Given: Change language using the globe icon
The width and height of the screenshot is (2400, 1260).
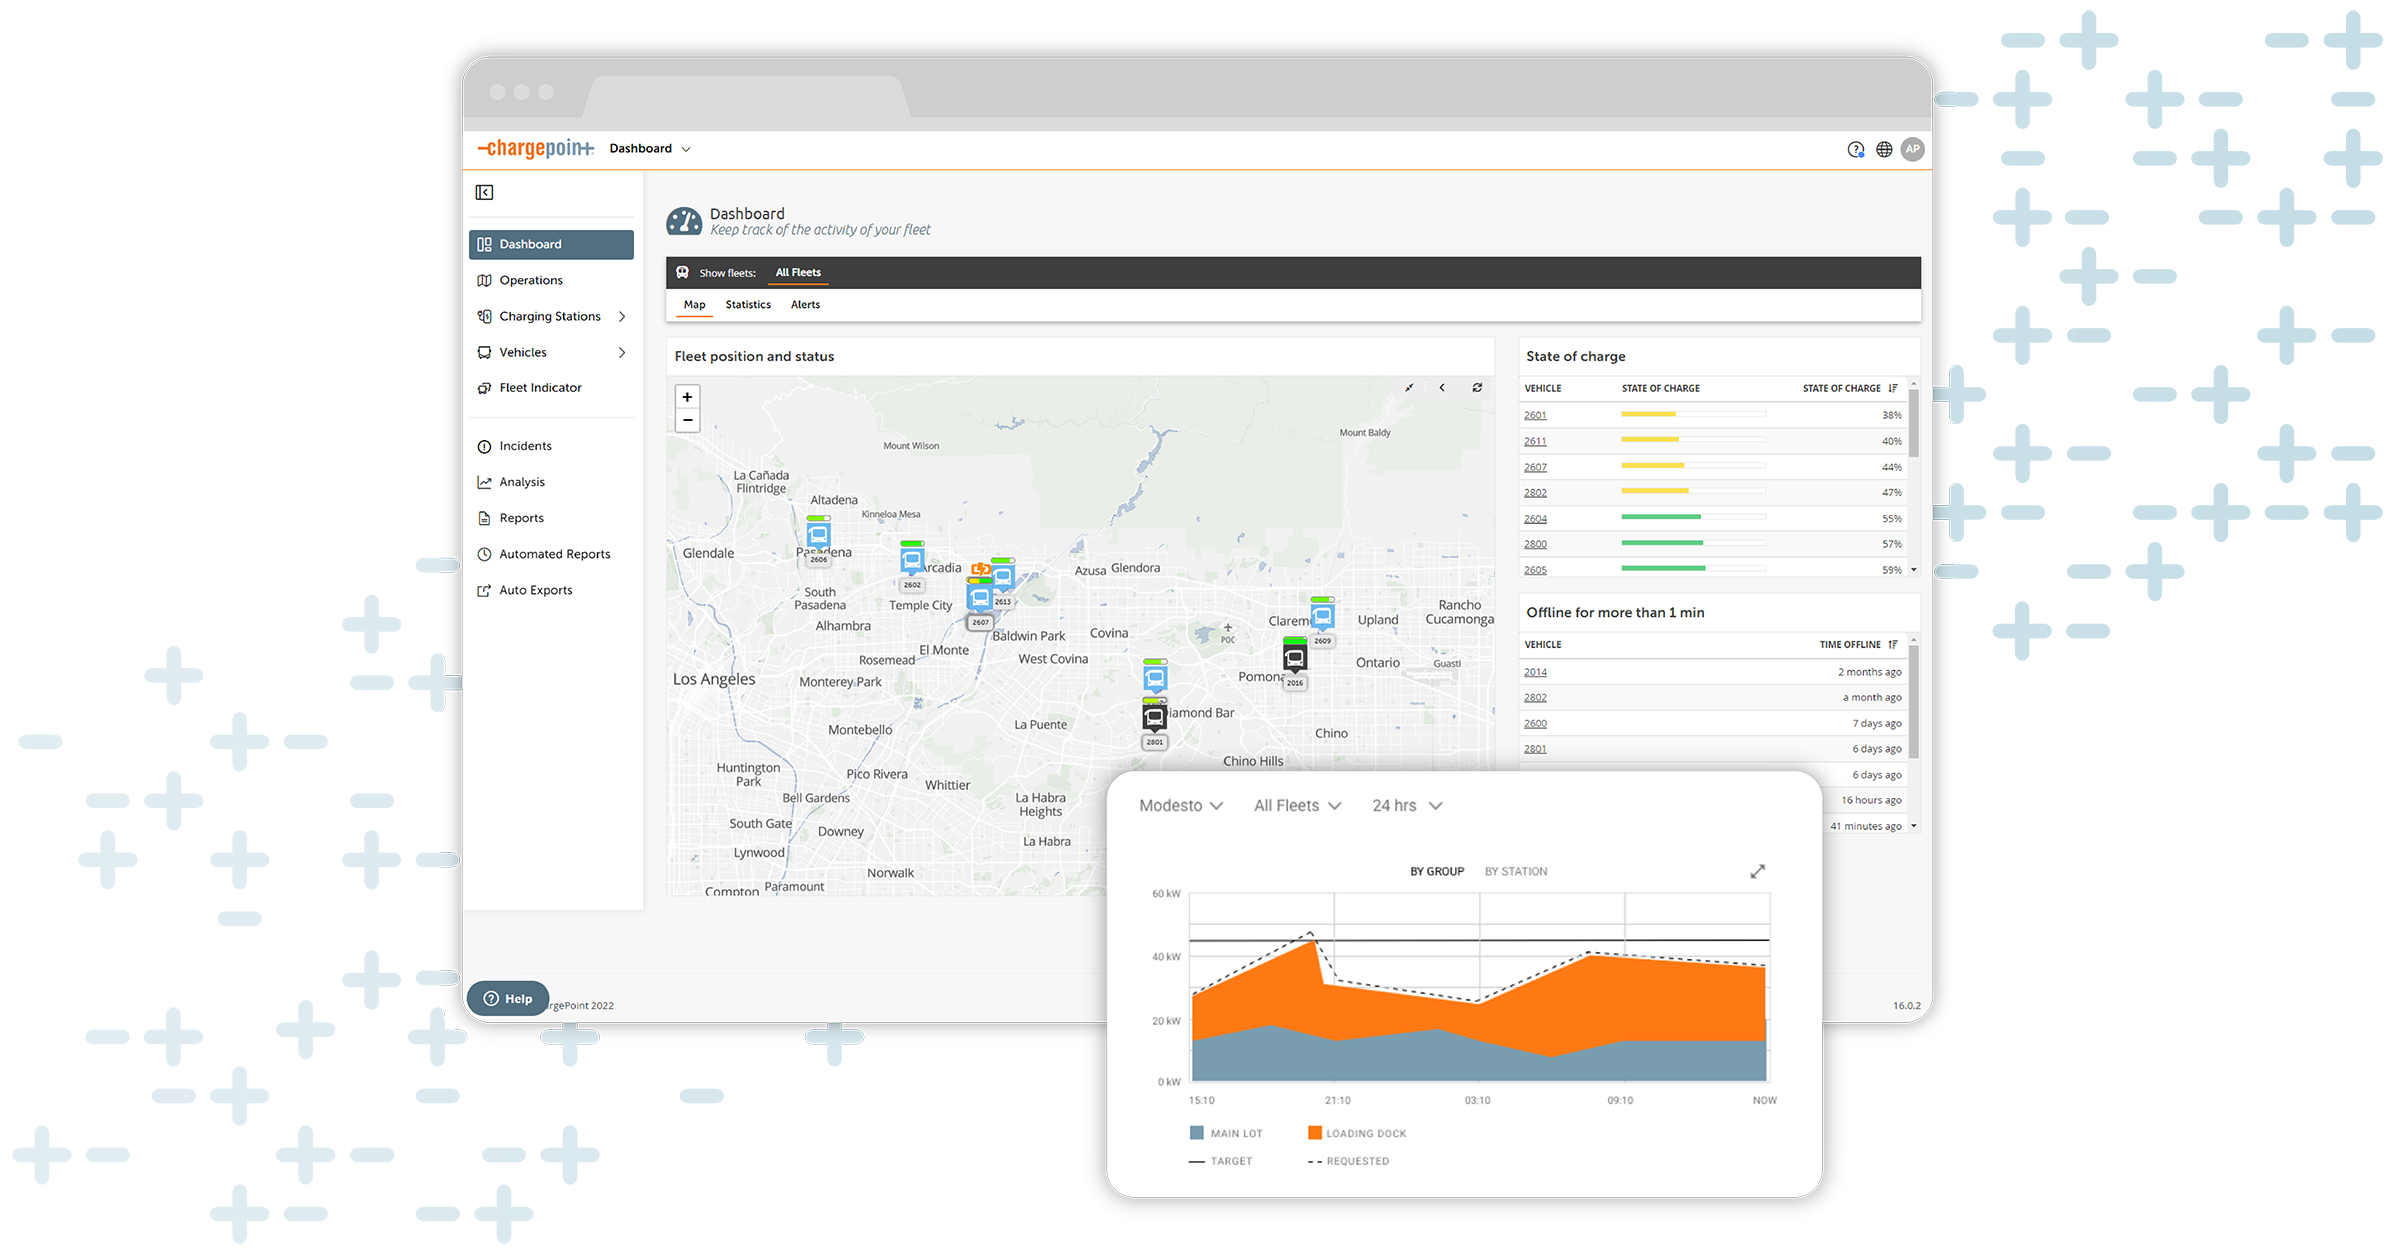Looking at the screenshot, I should coord(1884,148).
